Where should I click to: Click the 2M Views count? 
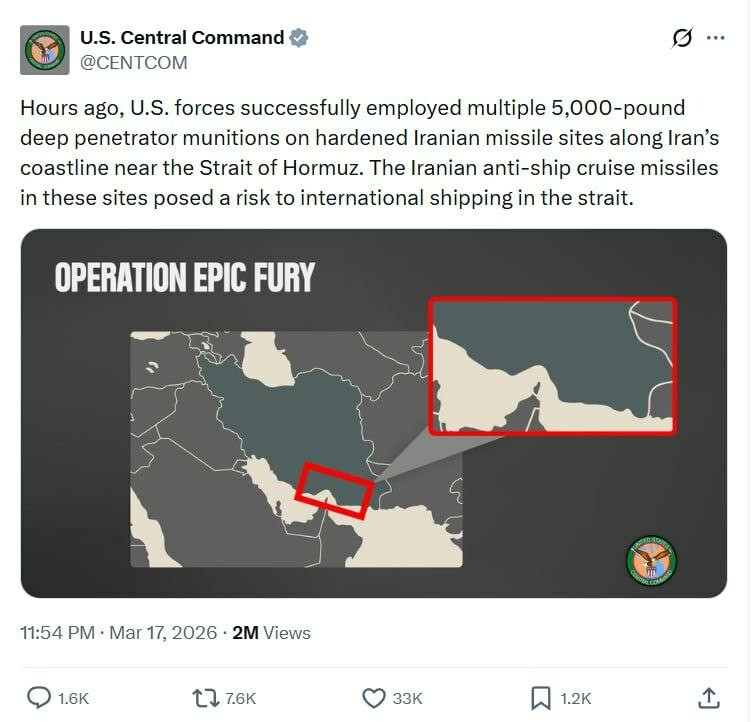[x=271, y=633]
